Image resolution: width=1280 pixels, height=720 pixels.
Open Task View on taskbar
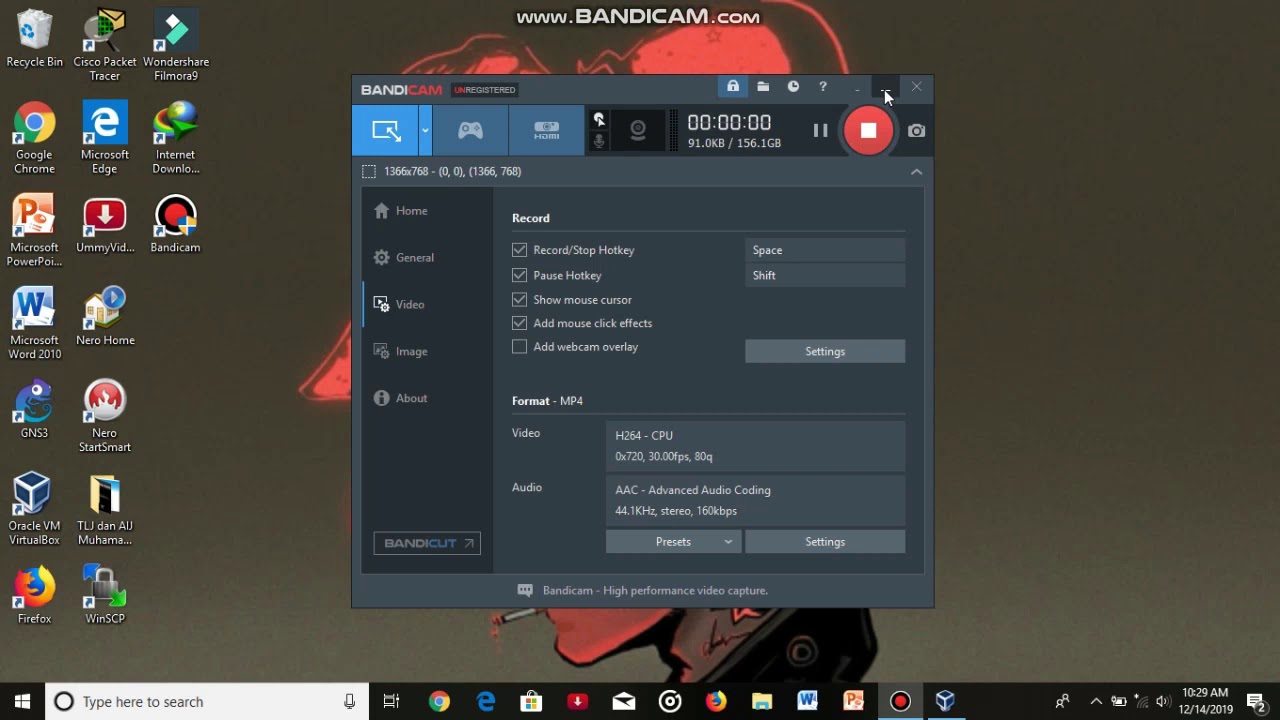click(x=391, y=701)
